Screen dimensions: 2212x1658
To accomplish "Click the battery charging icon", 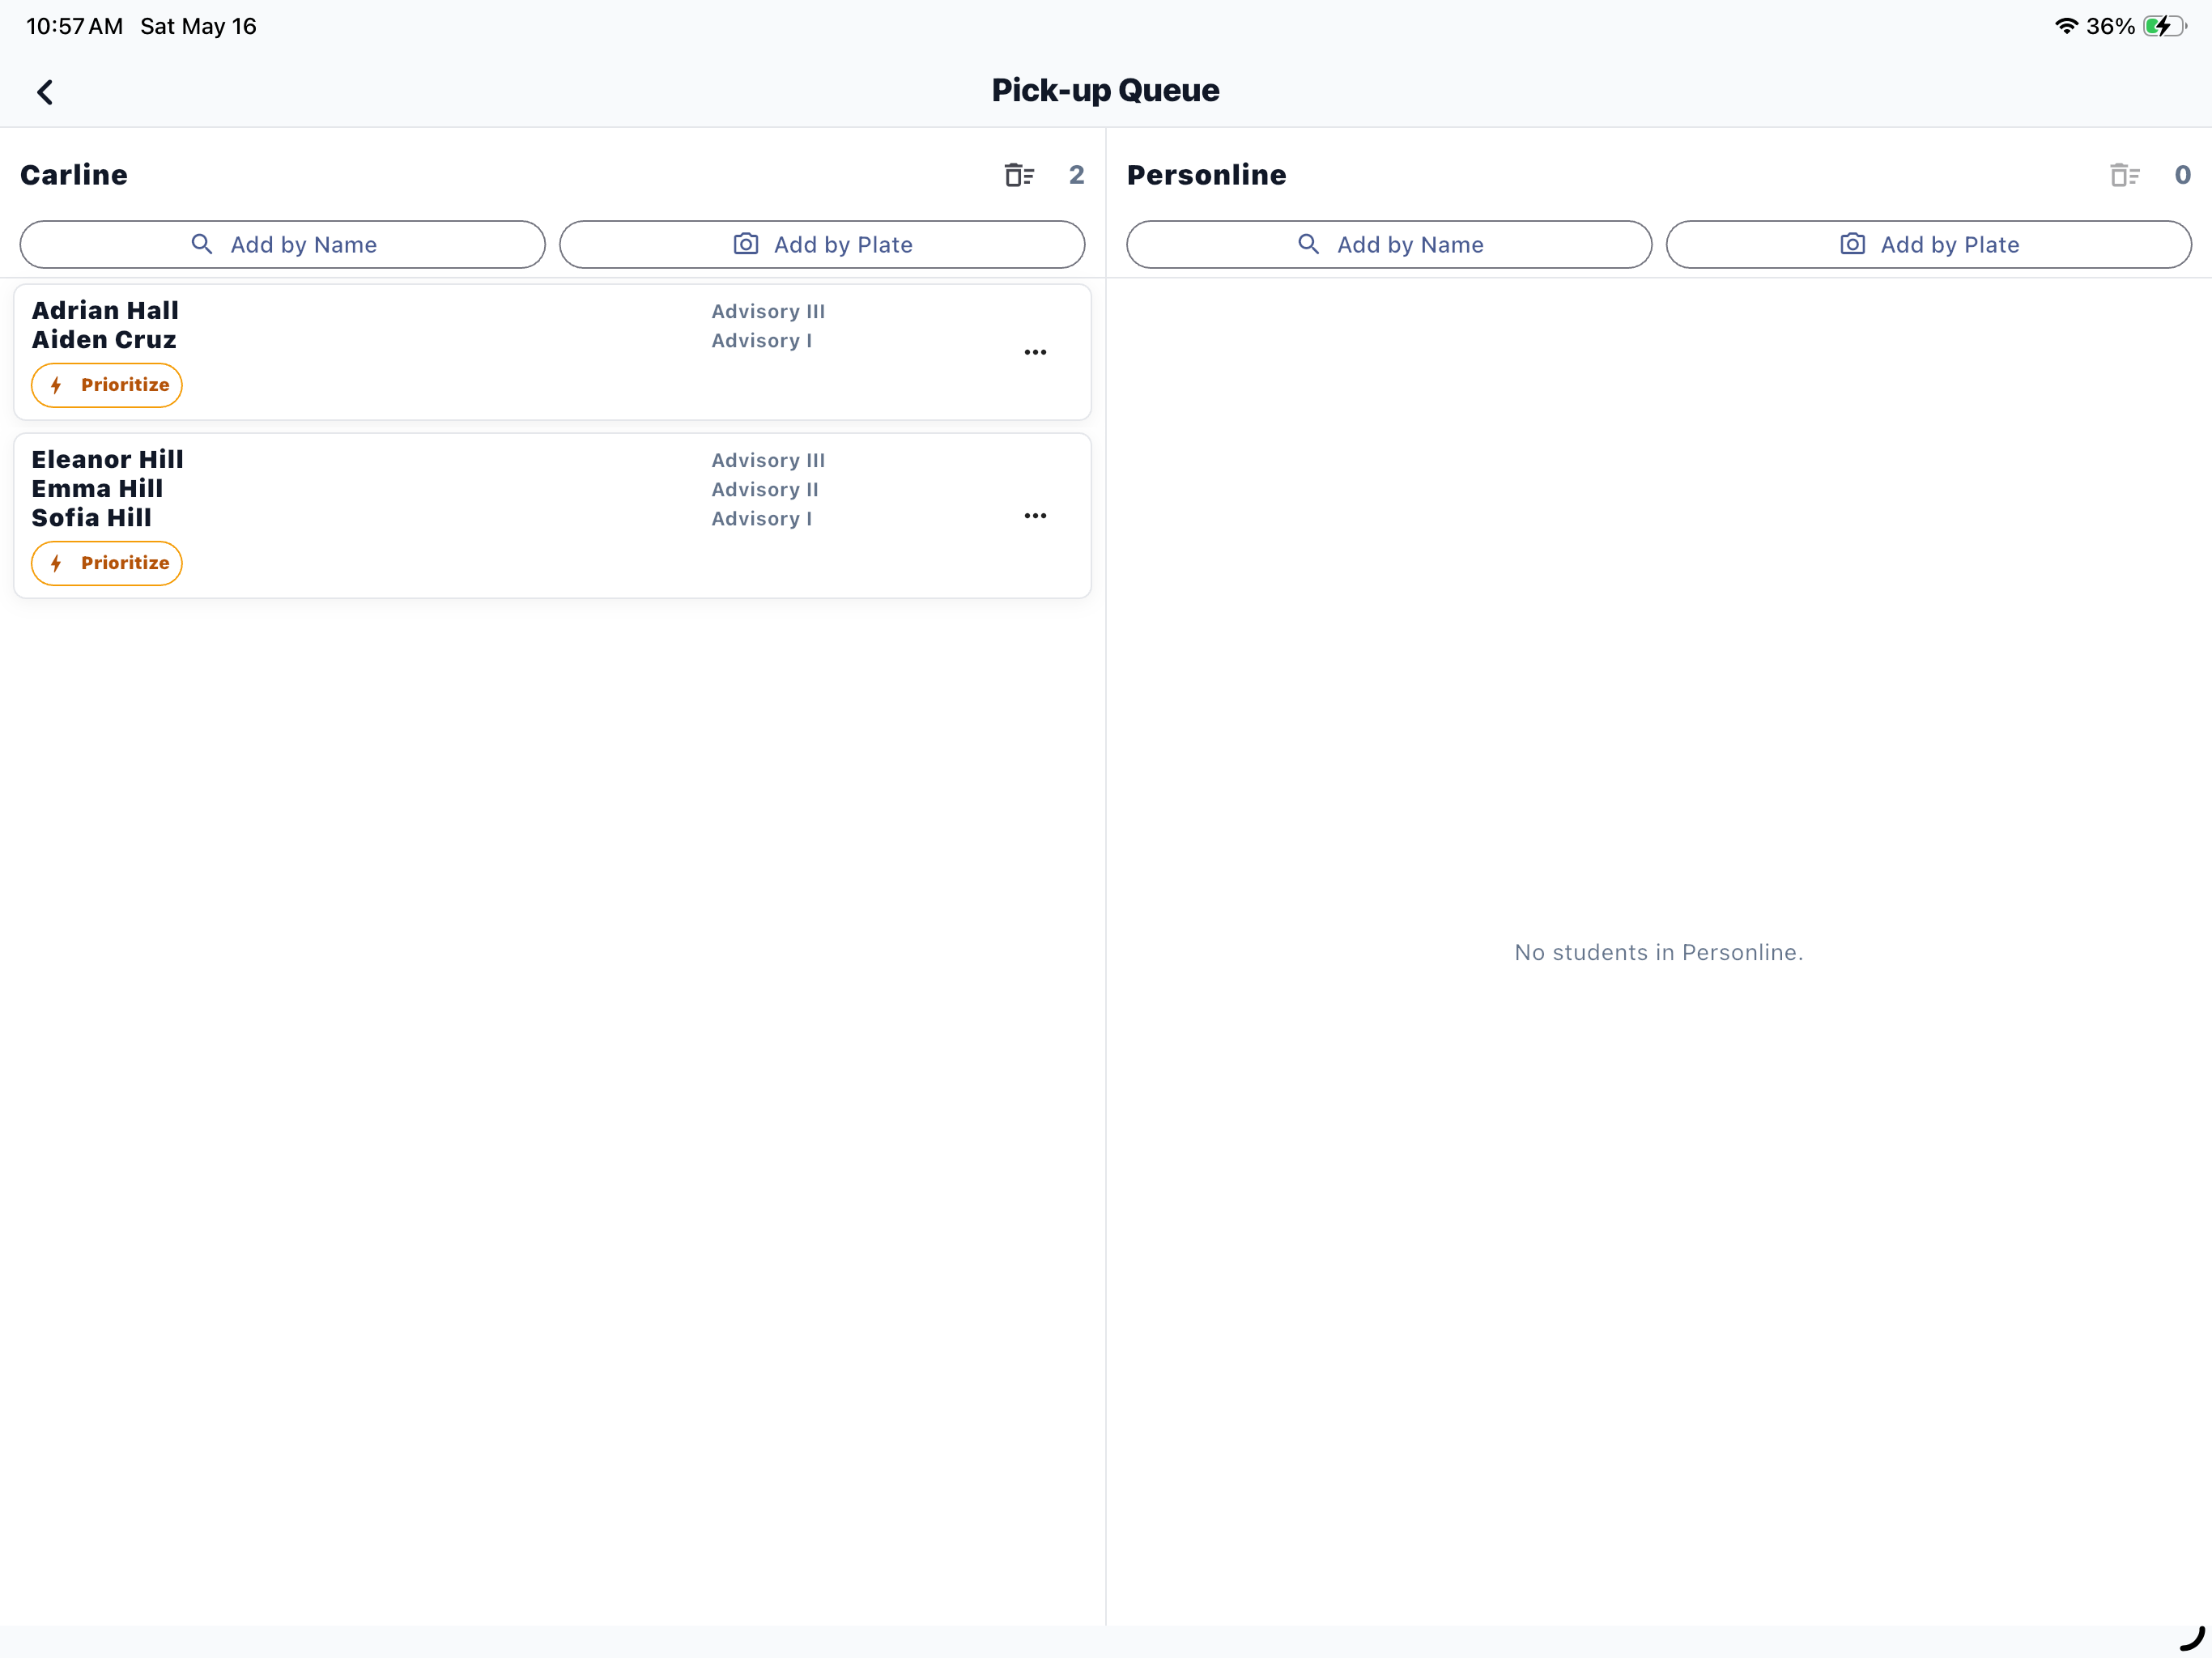I will (x=2165, y=26).
